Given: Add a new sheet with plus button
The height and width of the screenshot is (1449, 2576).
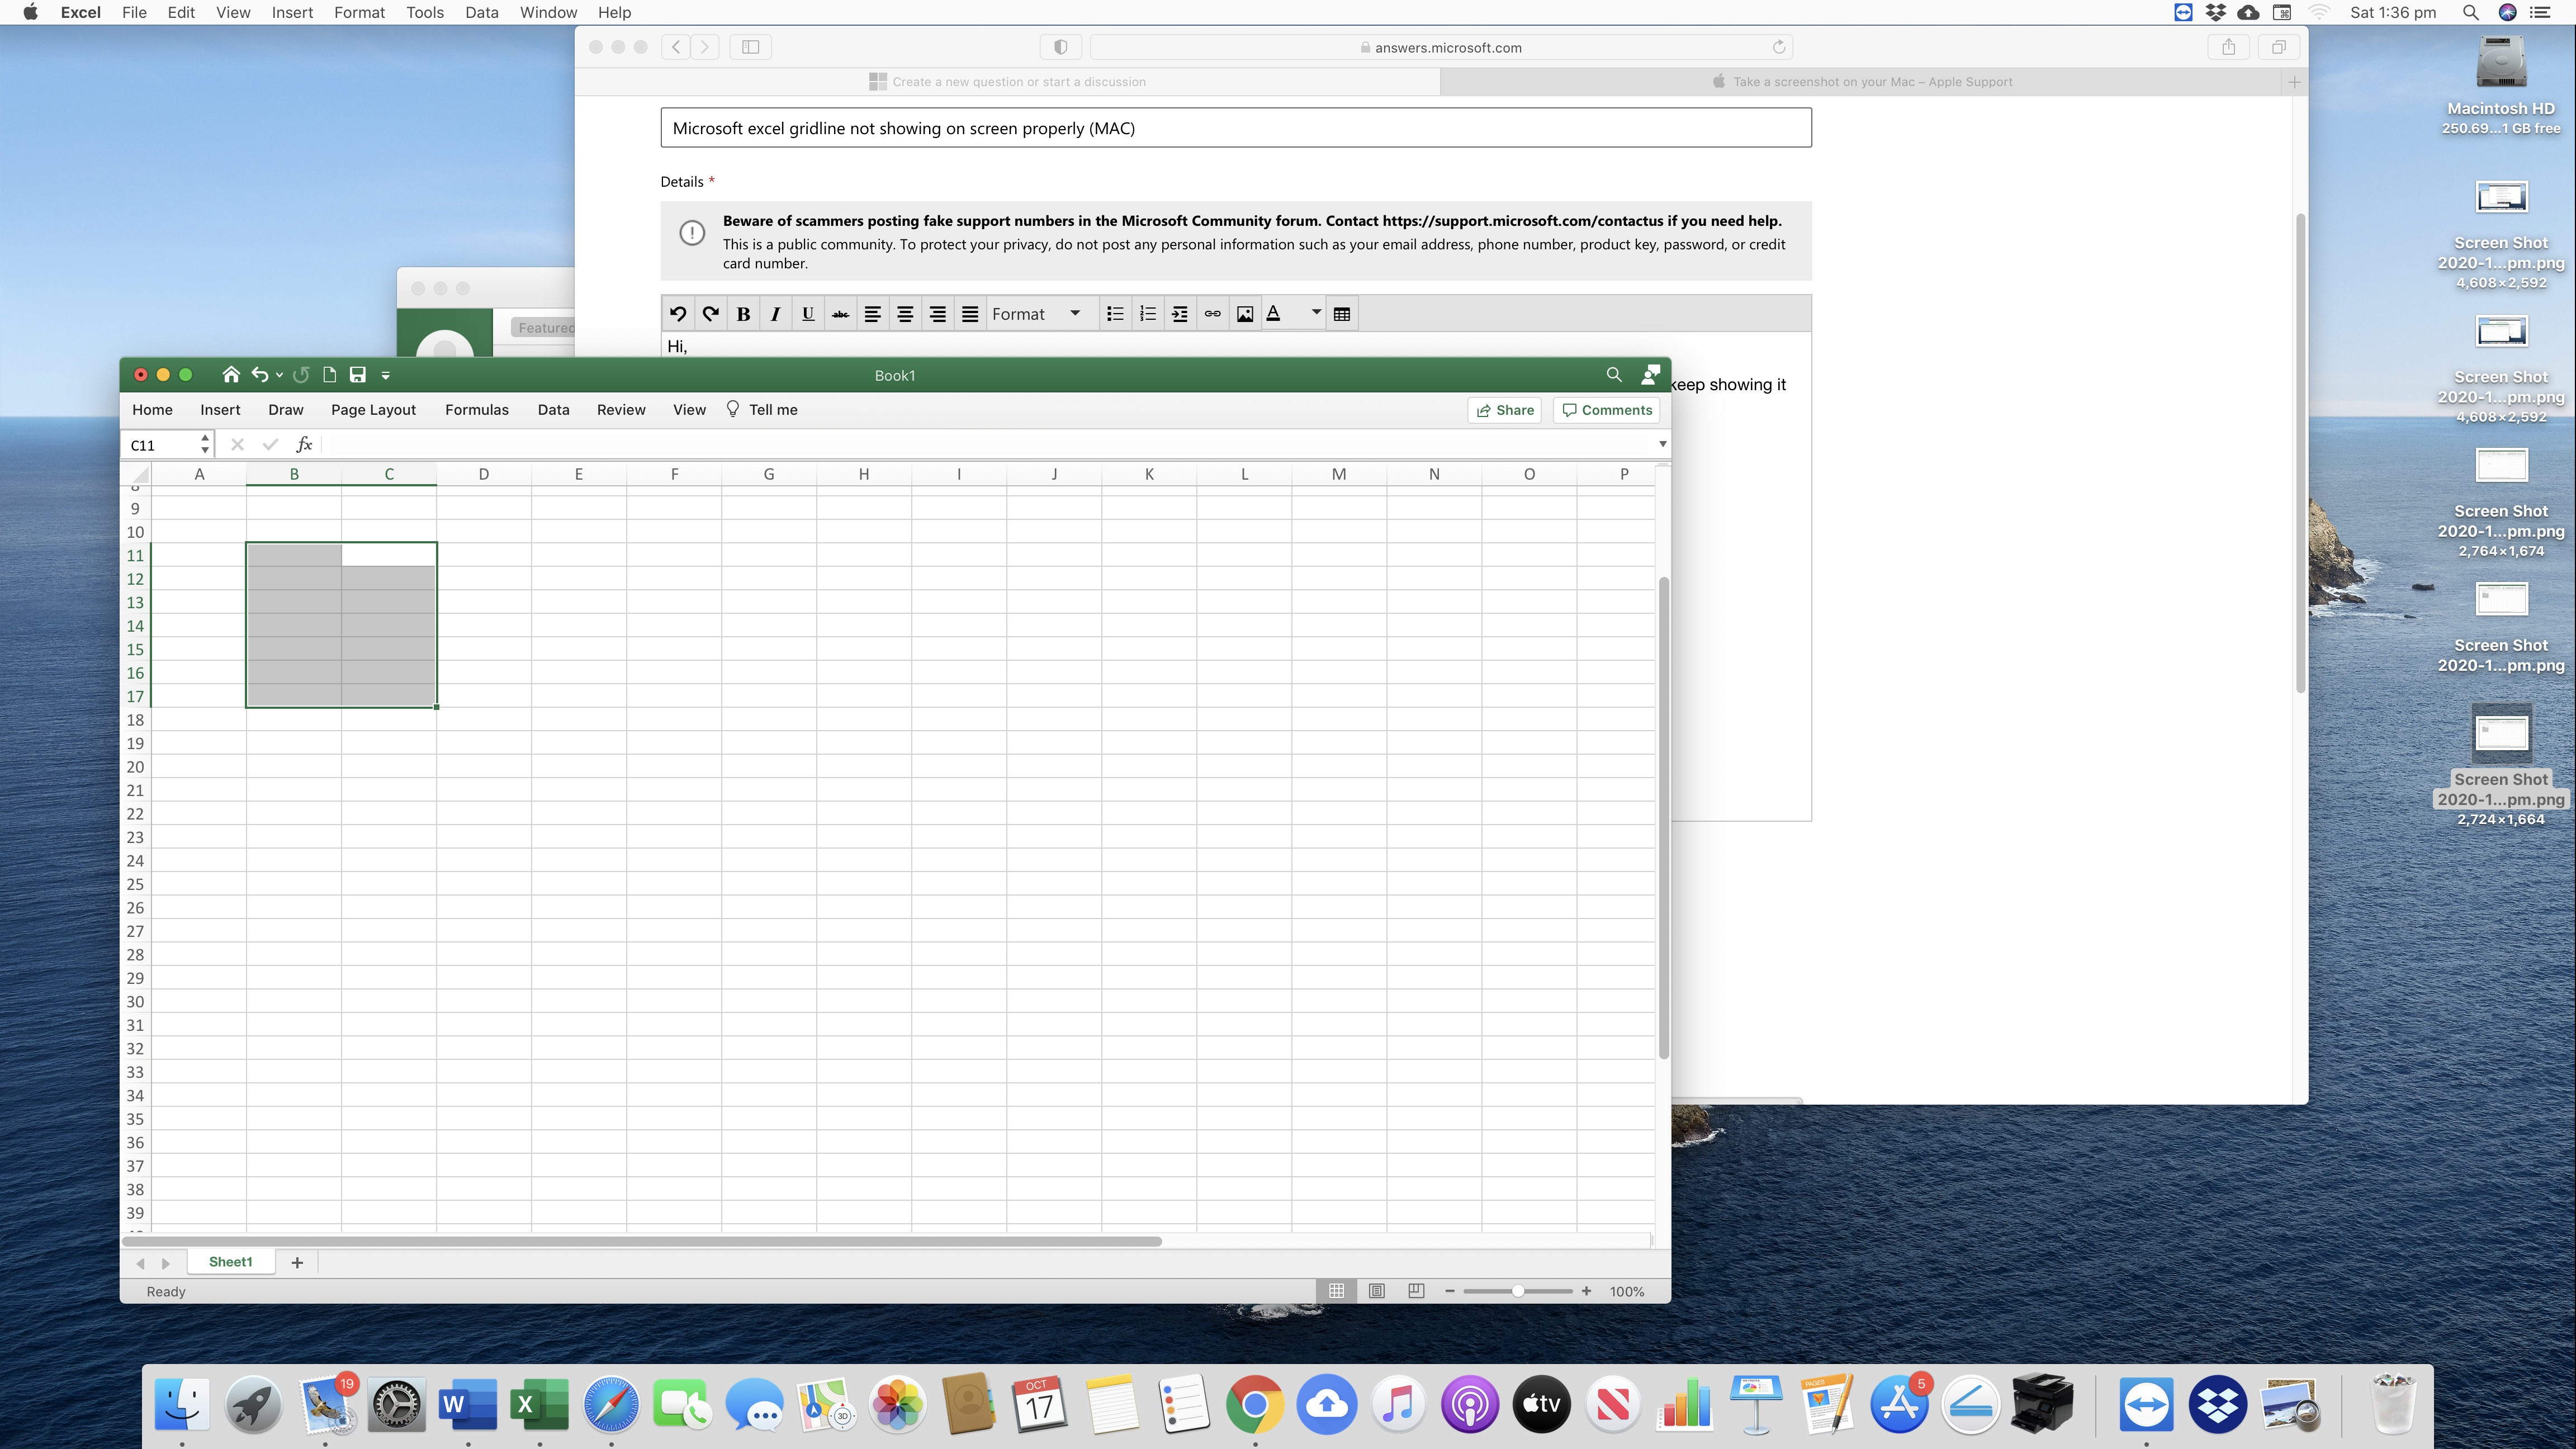Looking at the screenshot, I should [297, 1263].
